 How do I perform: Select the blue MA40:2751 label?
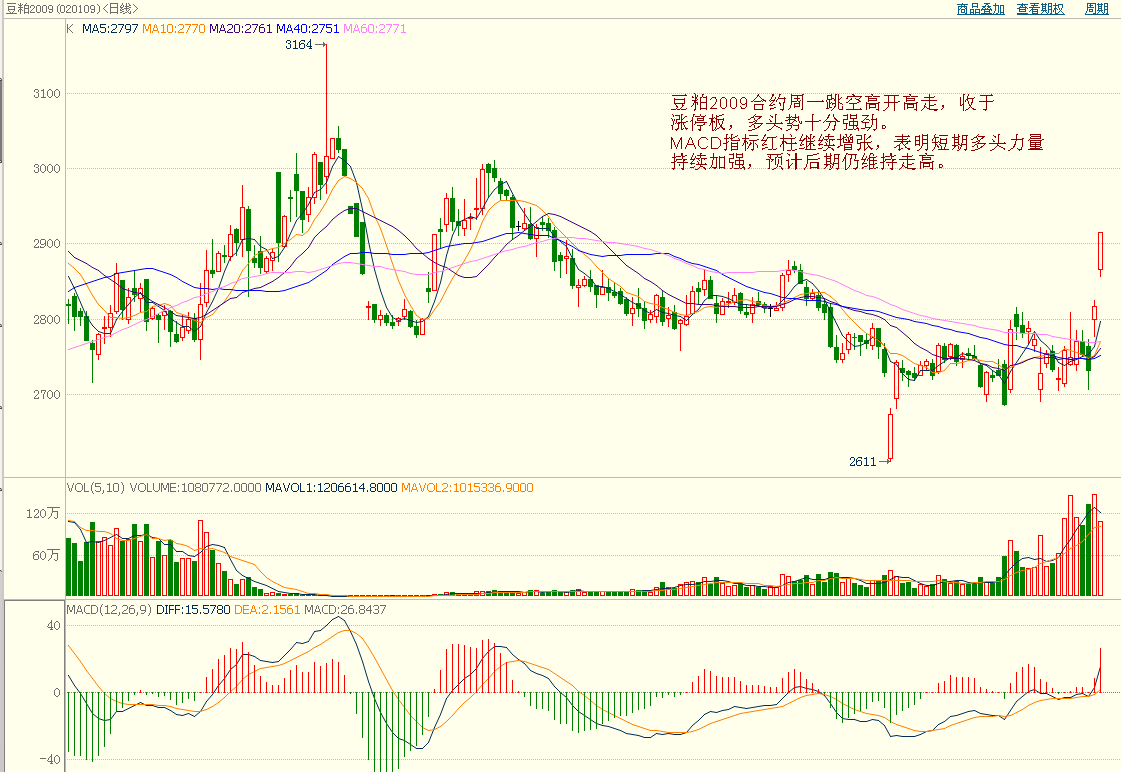pyautogui.click(x=307, y=30)
